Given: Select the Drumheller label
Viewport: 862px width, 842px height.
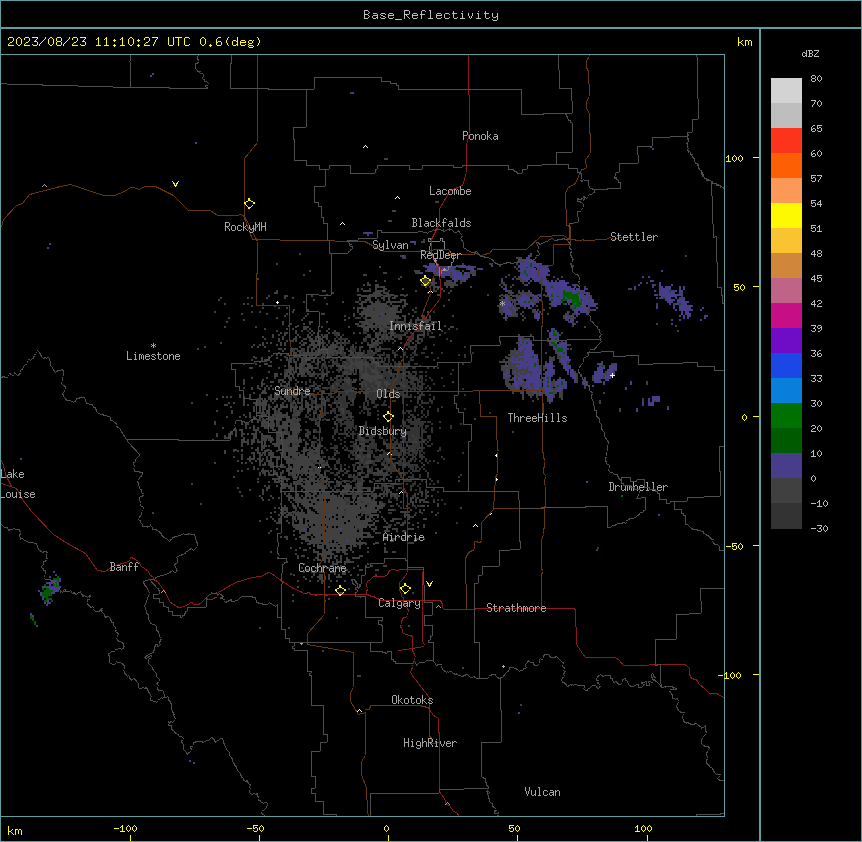Looking at the screenshot, I should pyautogui.click(x=638, y=487).
